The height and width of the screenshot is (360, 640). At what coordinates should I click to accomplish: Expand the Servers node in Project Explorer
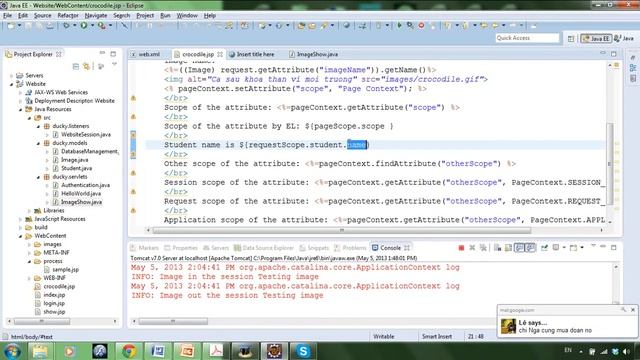[x=11, y=76]
